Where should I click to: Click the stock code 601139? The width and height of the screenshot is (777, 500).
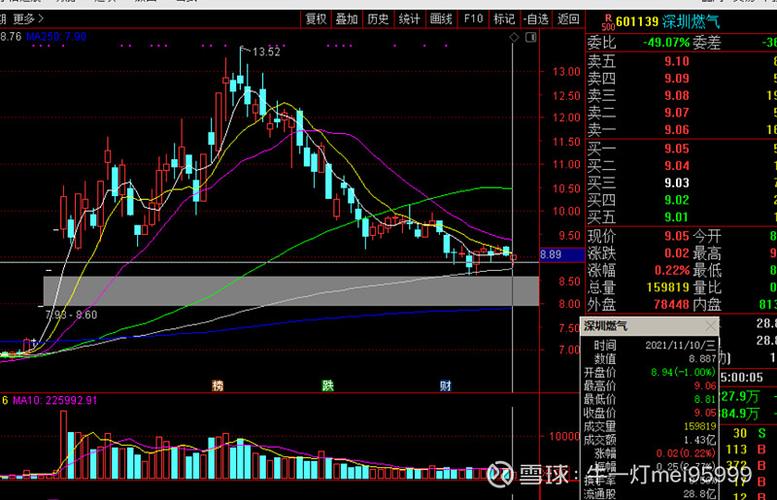click(x=637, y=22)
